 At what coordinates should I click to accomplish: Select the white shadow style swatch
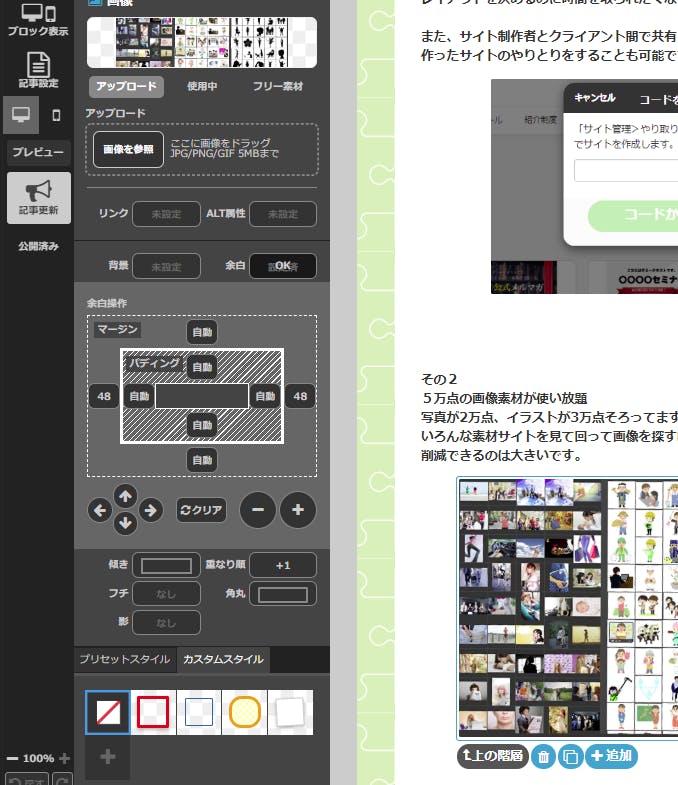290,712
